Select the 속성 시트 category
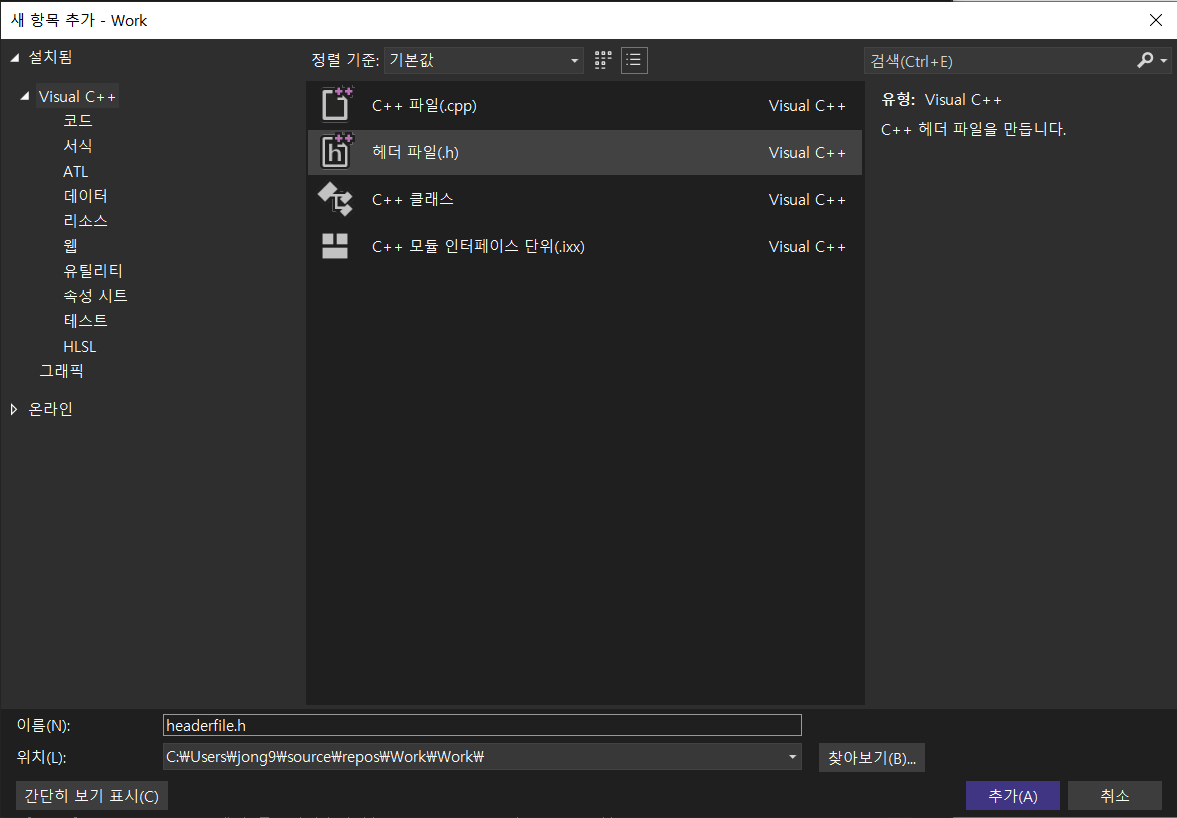This screenshot has width=1177, height=818. [95, 296]
